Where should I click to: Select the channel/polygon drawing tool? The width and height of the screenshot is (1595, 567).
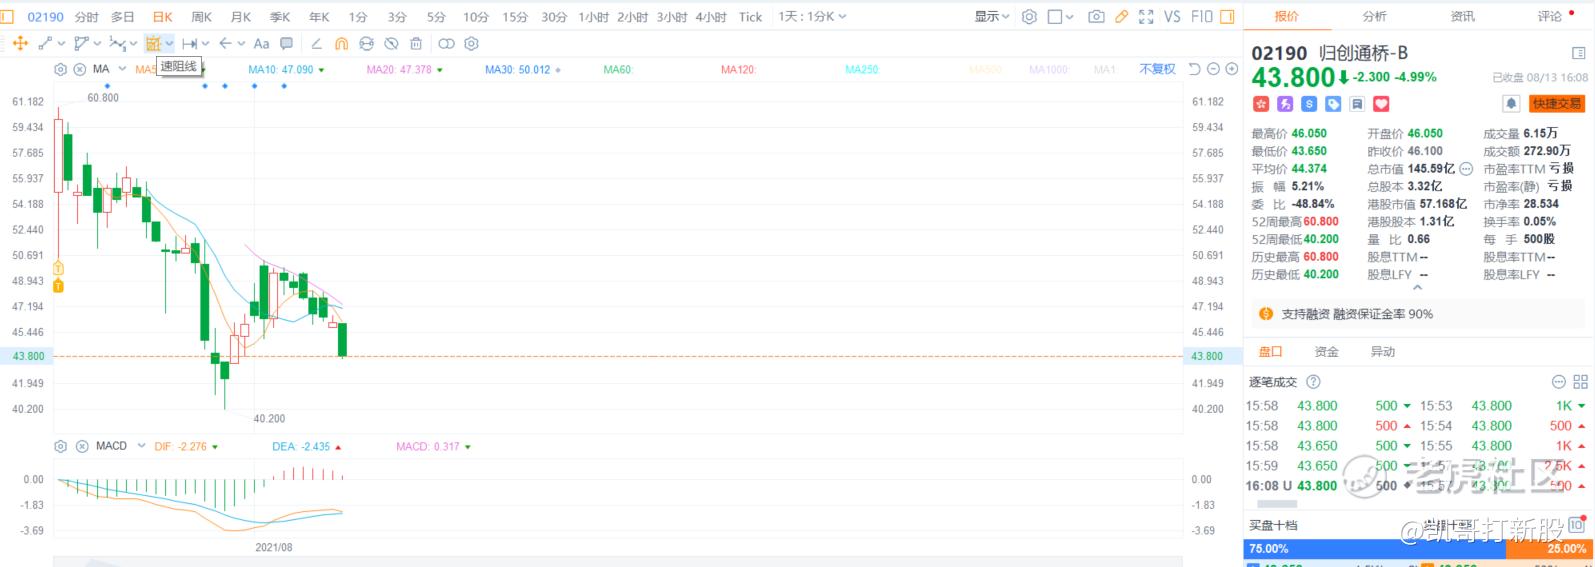(x=82, y=44)
